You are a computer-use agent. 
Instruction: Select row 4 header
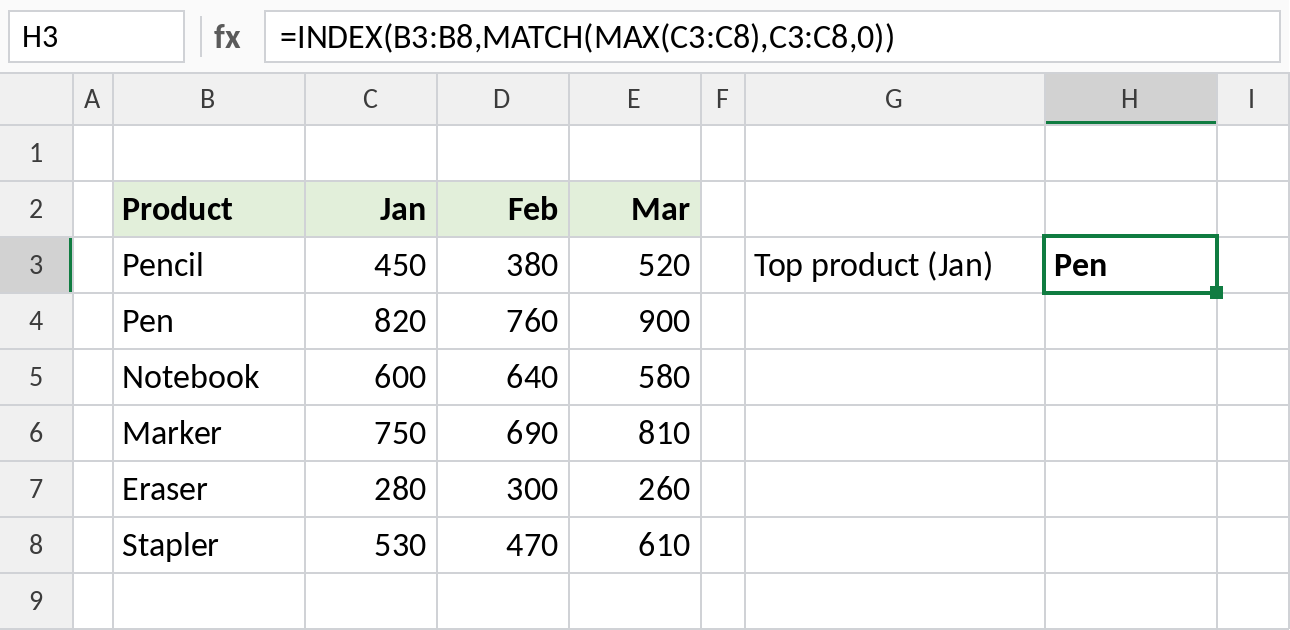pyautogui.click(x=37, y=321)
